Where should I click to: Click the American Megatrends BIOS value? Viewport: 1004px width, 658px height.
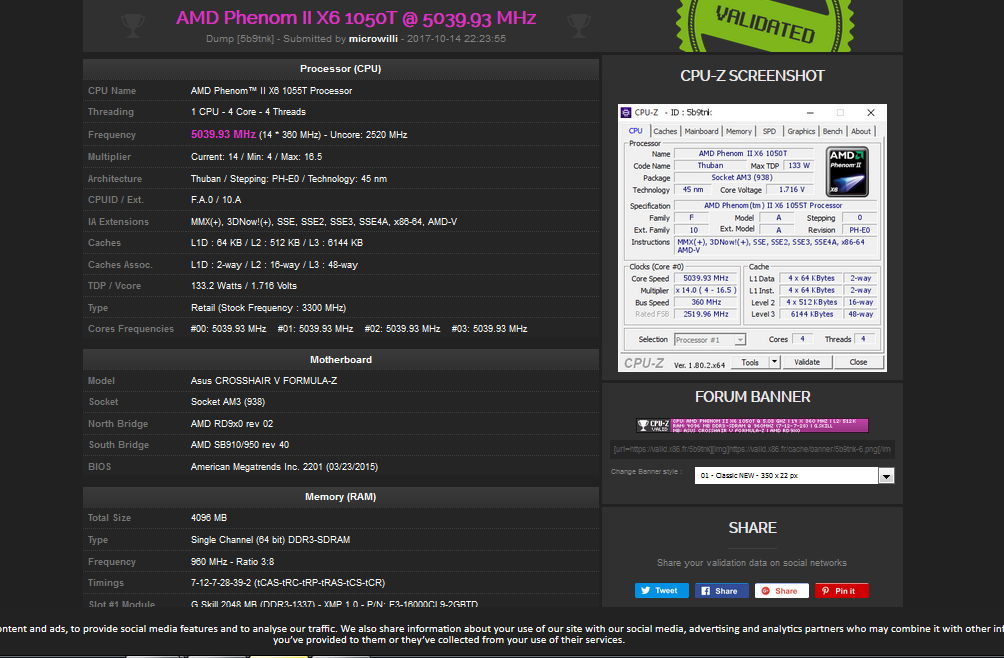pyautogui.click(x=284, y=467)
